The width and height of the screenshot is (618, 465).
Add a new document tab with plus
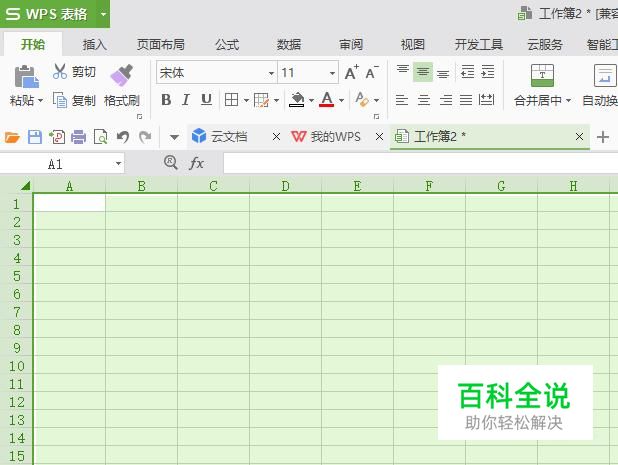pyautogui.click(x=603, y=137)
